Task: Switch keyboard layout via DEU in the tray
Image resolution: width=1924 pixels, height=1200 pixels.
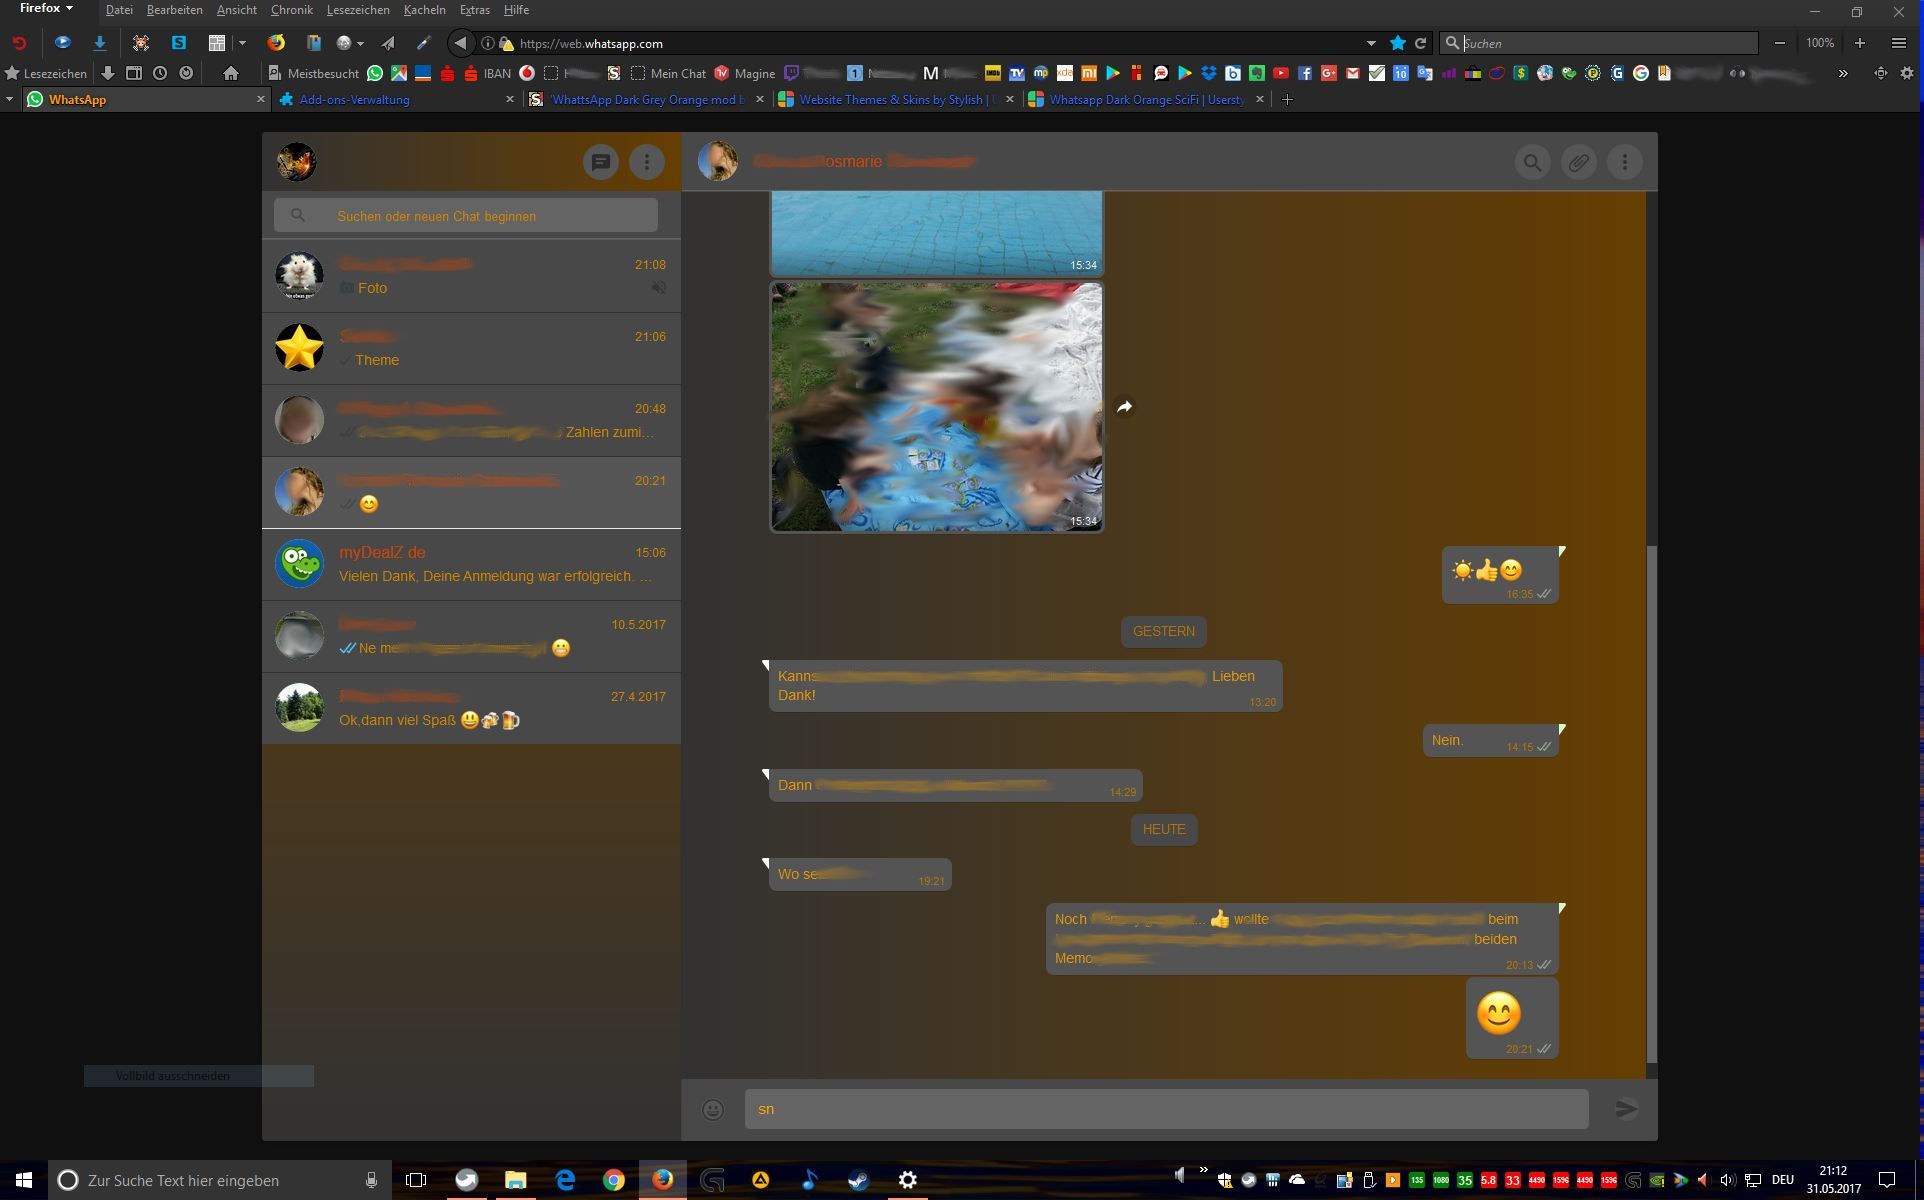Action: click(1782, 1180)
